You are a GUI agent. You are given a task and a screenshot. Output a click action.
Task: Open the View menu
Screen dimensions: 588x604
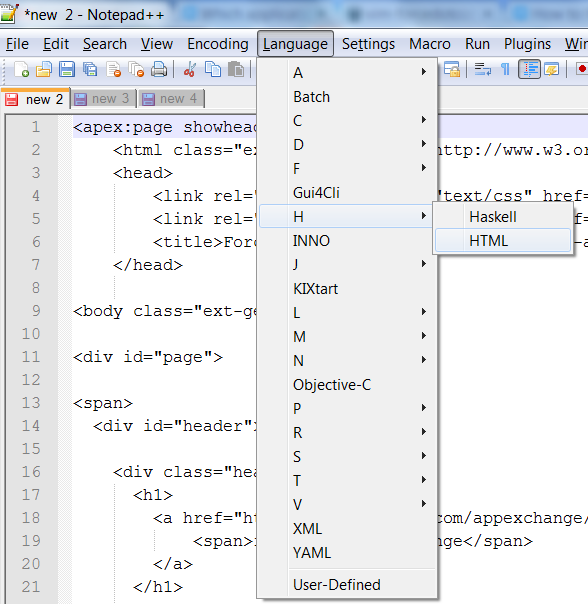(x=156, y=44)
